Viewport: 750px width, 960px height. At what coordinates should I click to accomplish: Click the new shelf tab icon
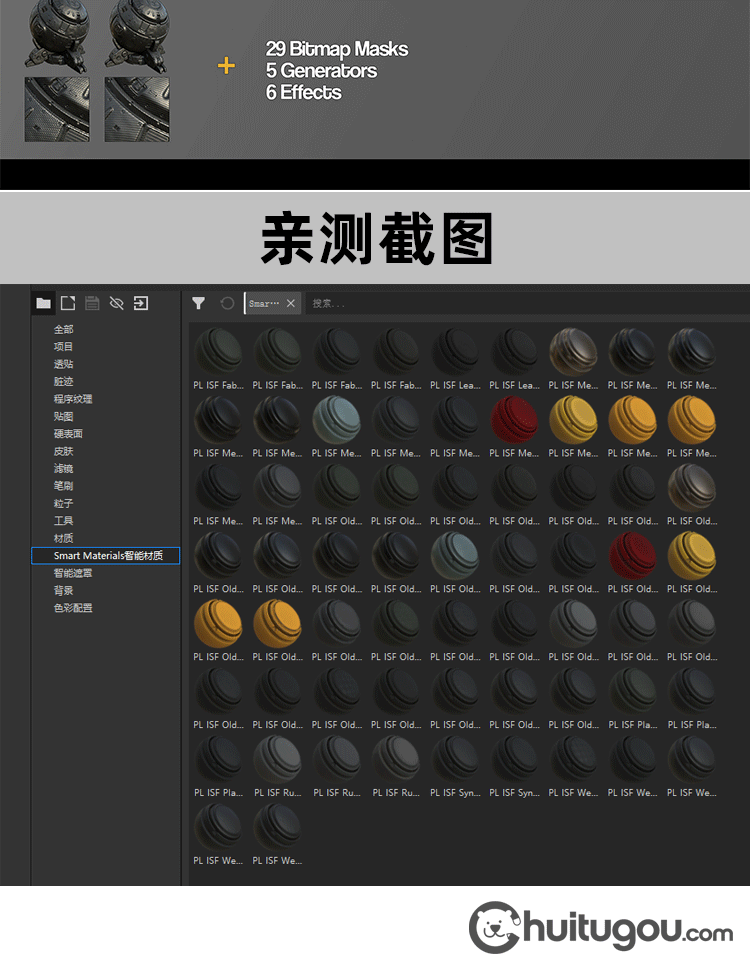(x=68, y=303)
